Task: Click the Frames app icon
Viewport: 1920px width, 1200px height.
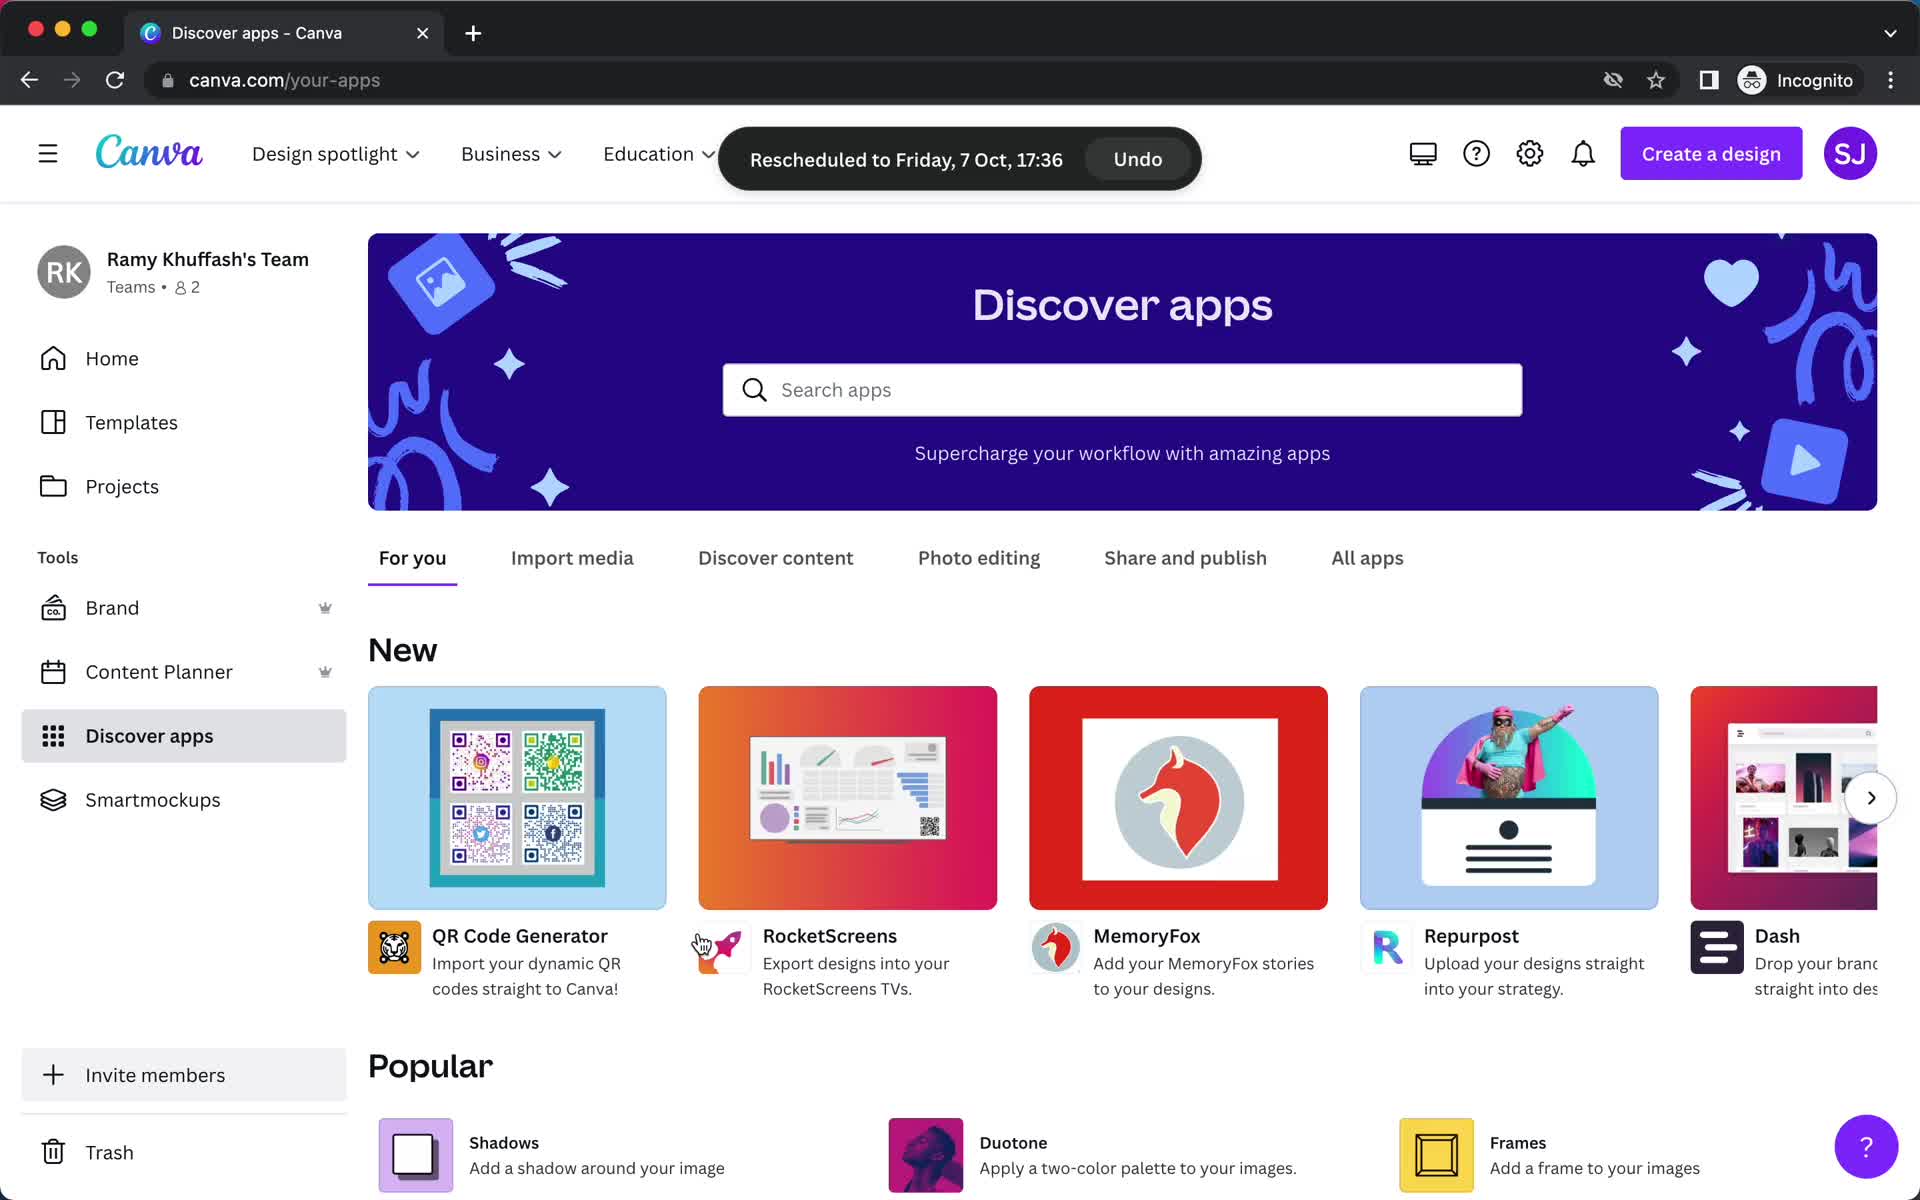Action: 1436,1155
